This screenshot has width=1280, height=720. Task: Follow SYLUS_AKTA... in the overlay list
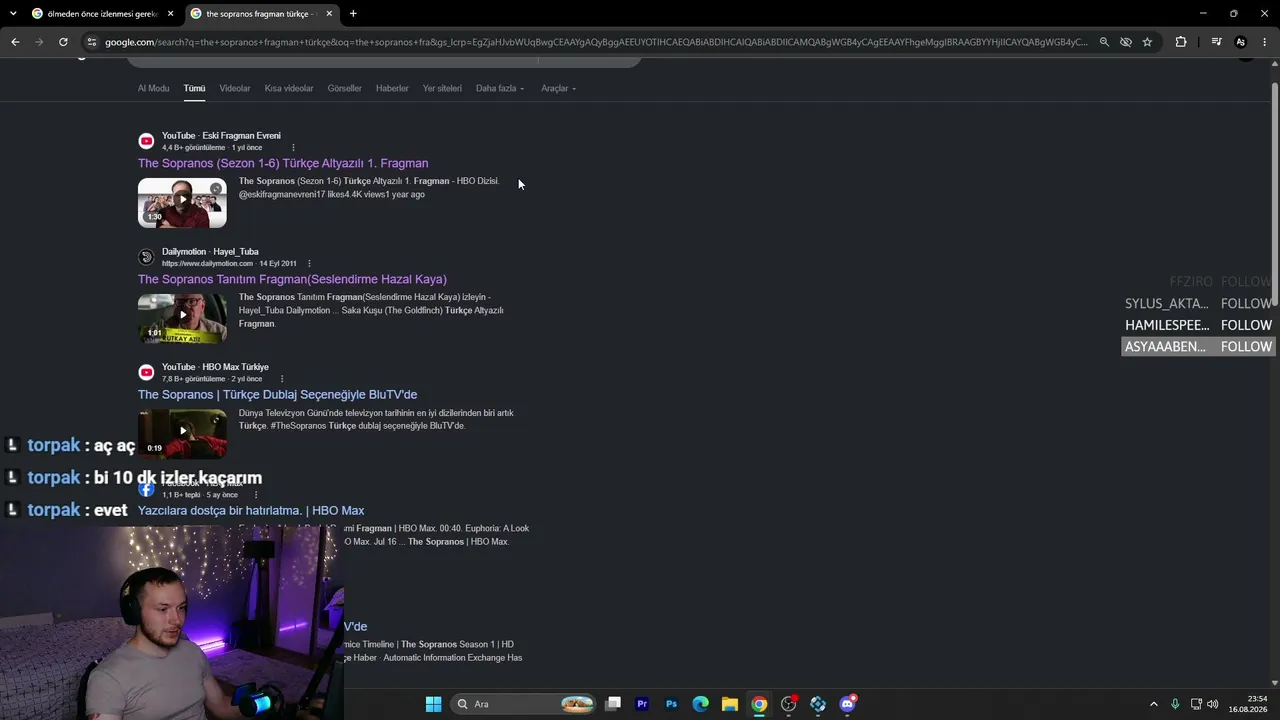pos(1246,303)
